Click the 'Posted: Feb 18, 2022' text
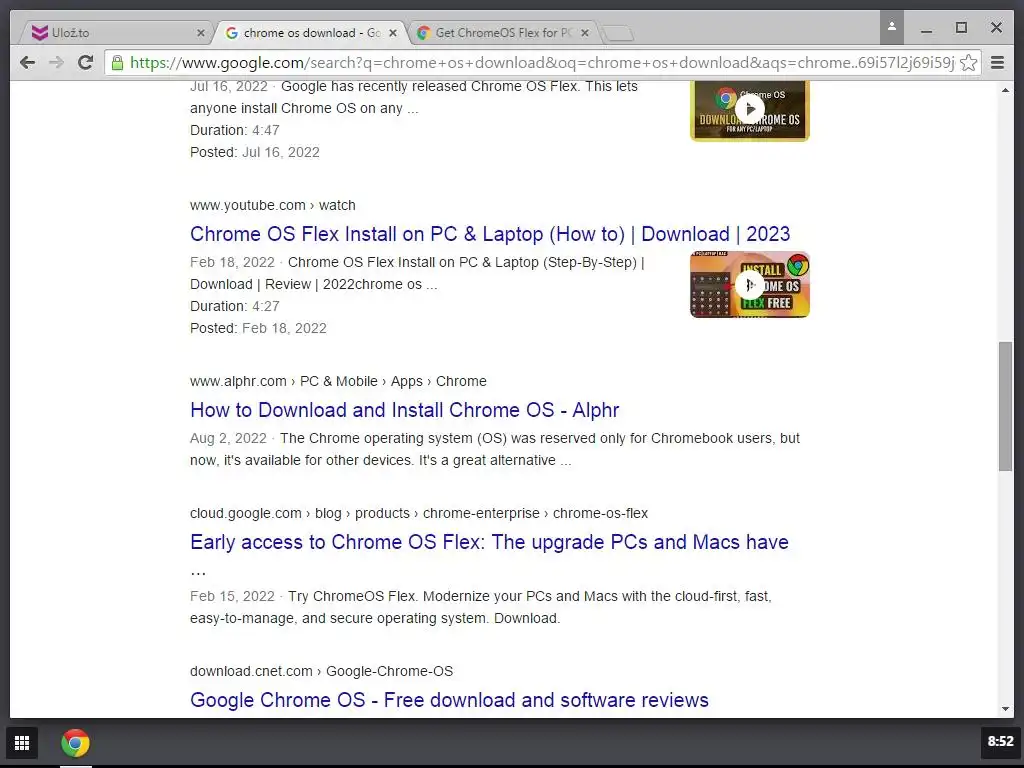Viewport: 1024px width, 768px height. pos(258,328)
